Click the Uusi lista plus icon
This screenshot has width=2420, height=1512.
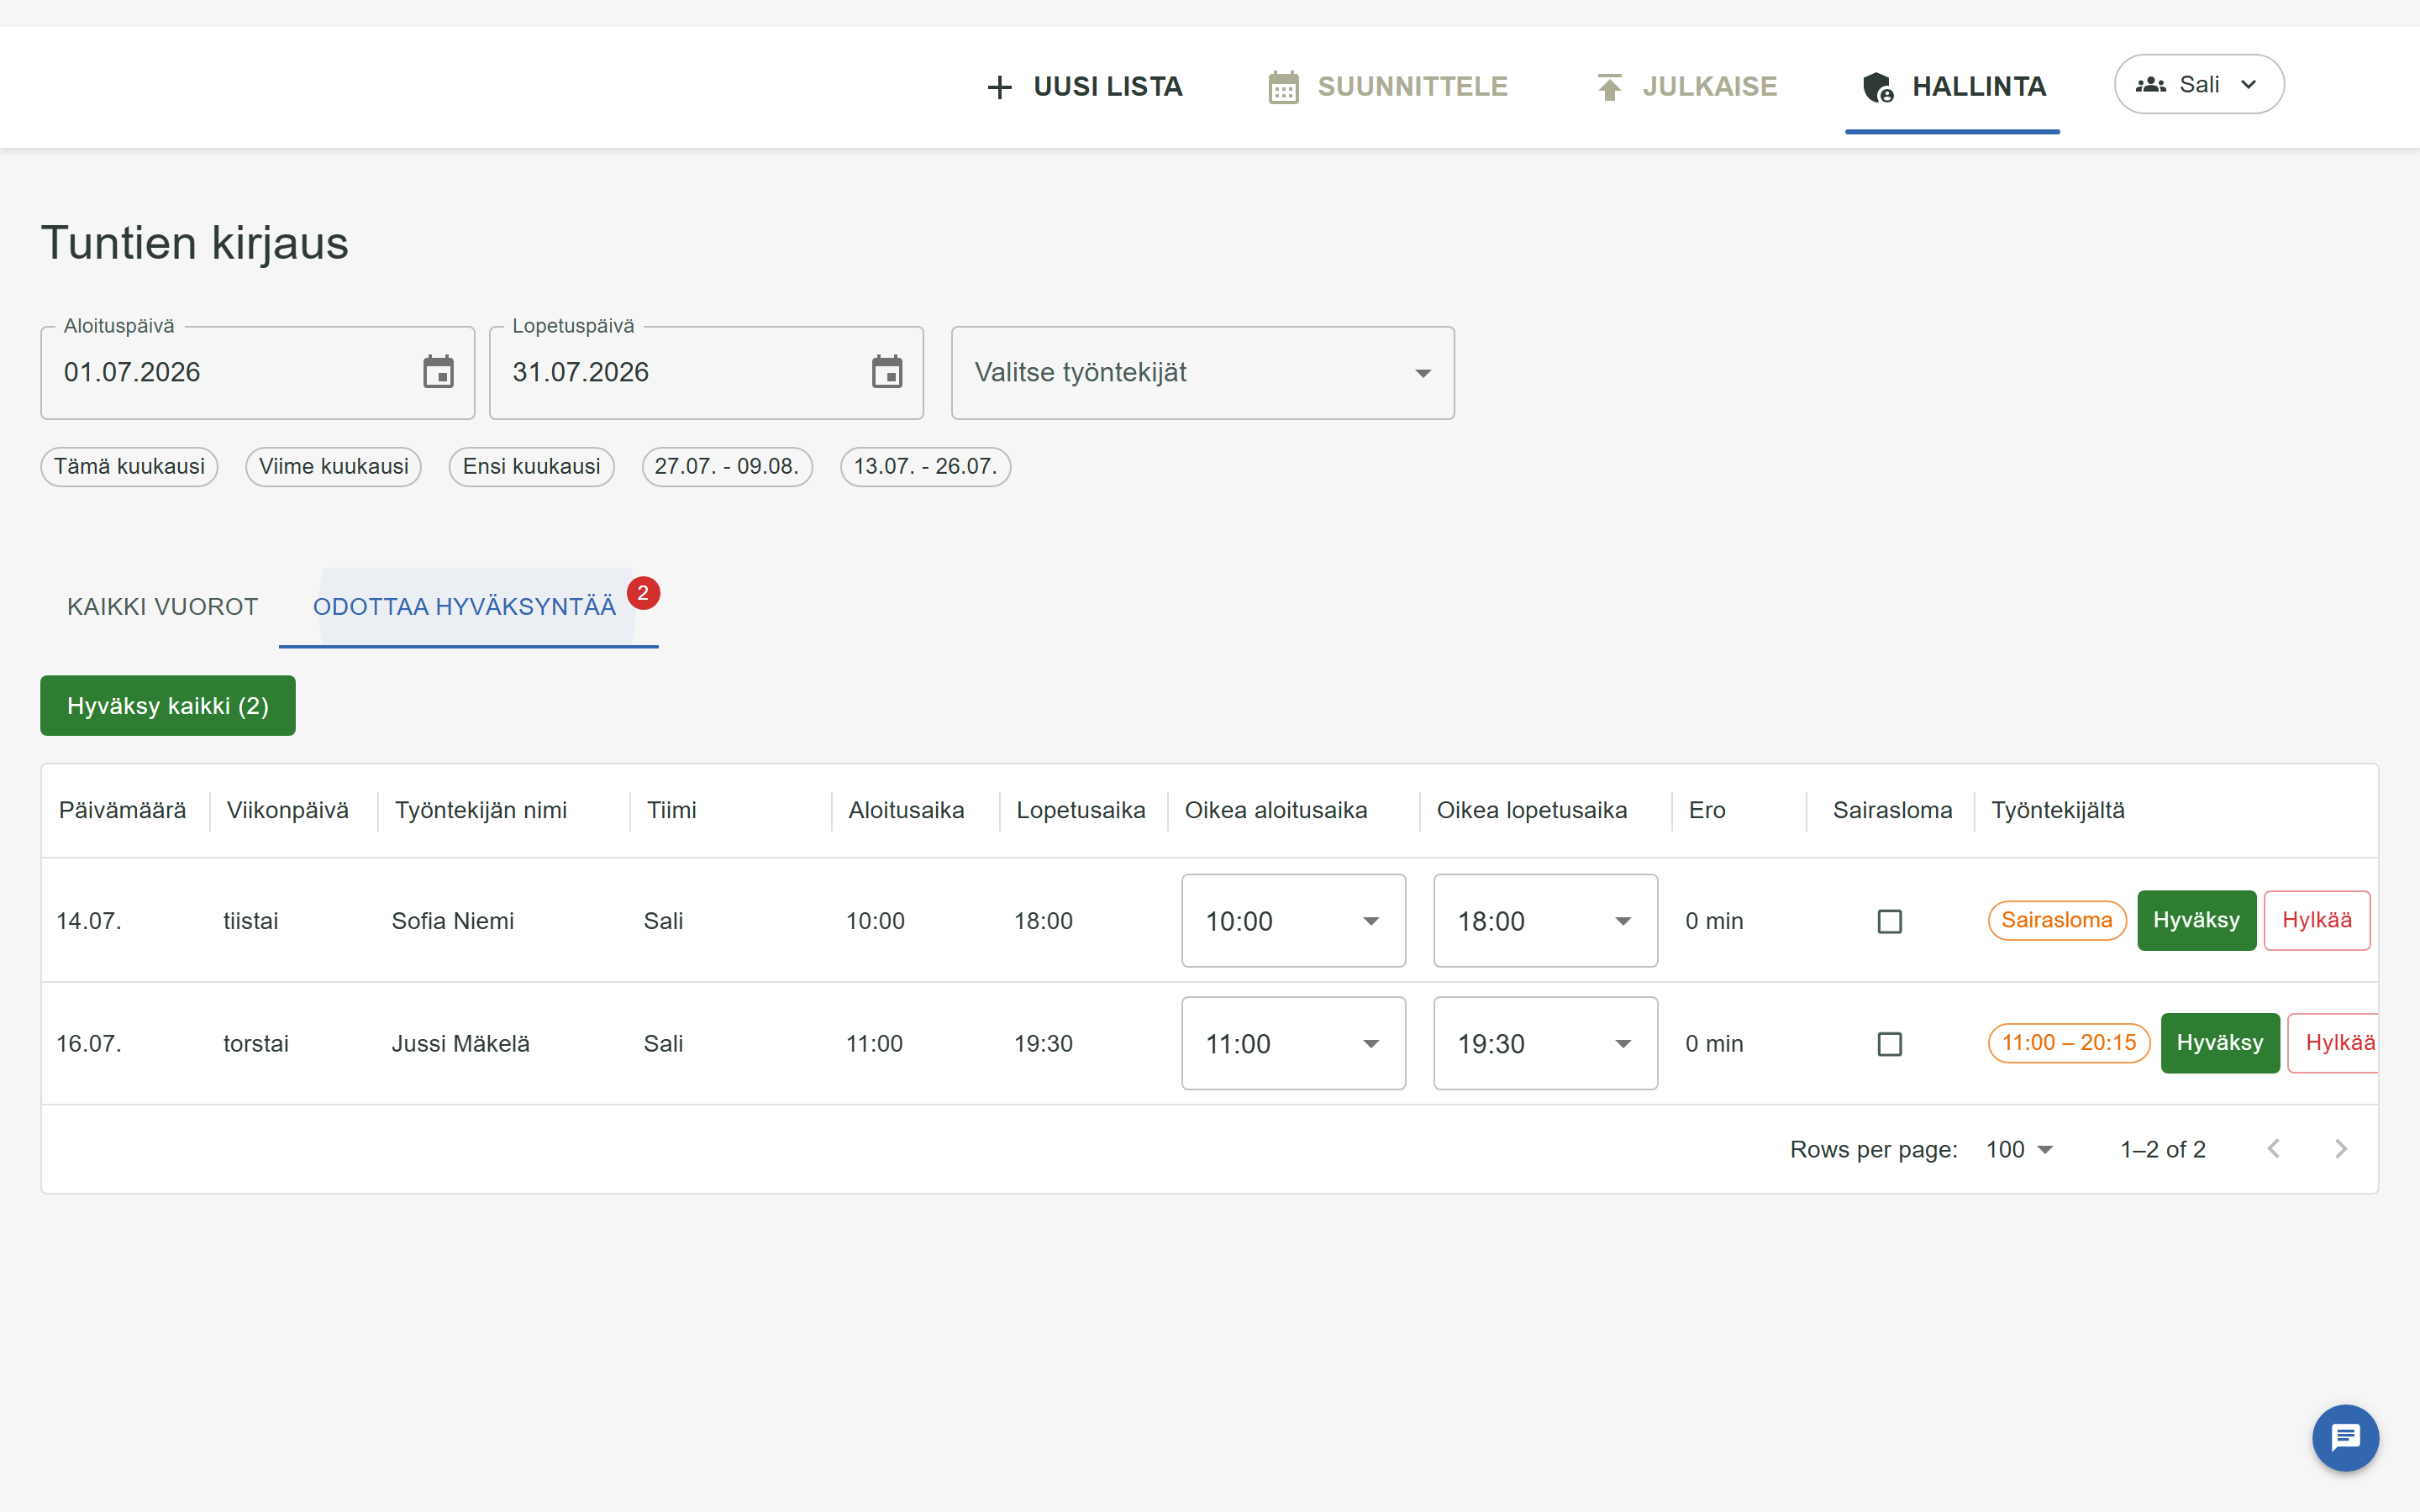(999, 87)
